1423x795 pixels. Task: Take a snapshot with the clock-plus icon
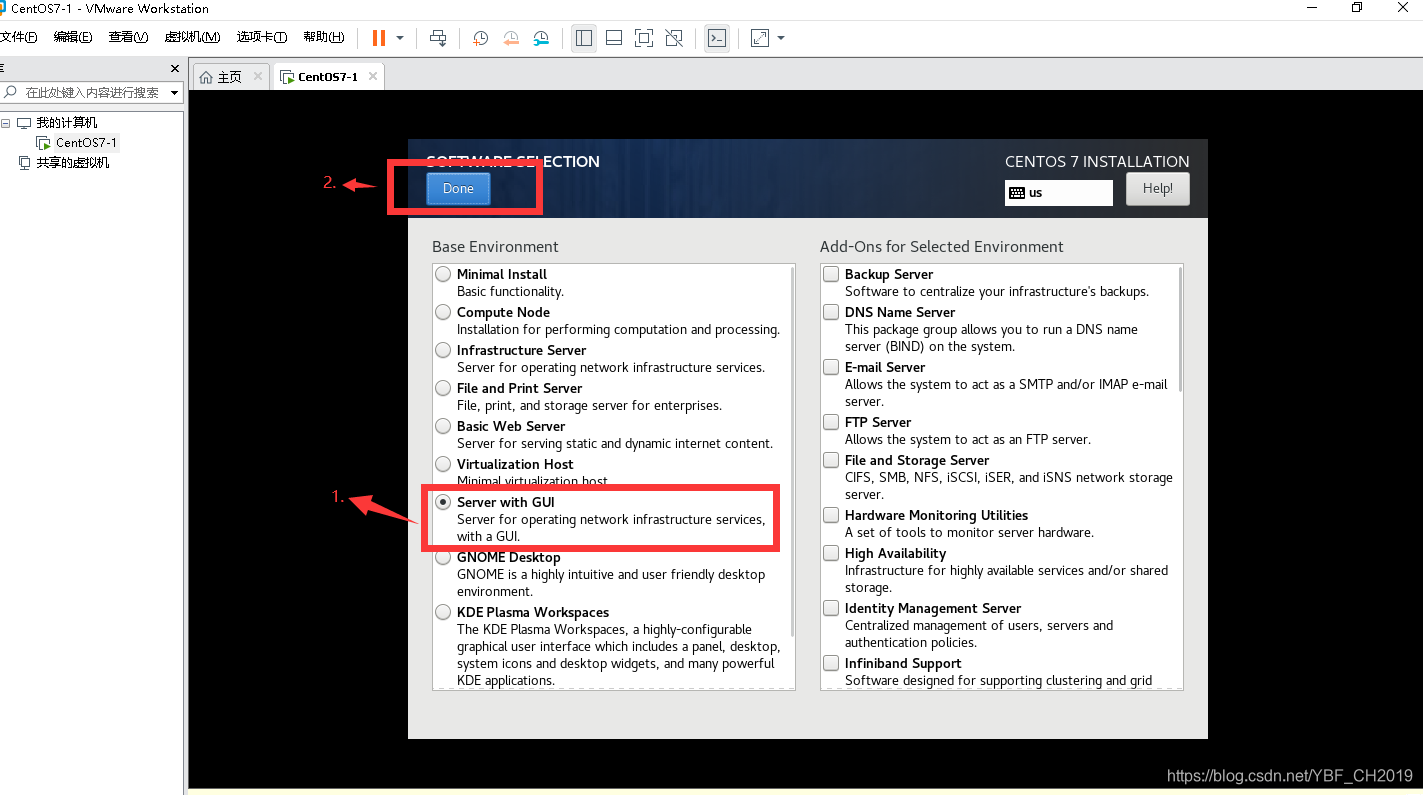480,38
